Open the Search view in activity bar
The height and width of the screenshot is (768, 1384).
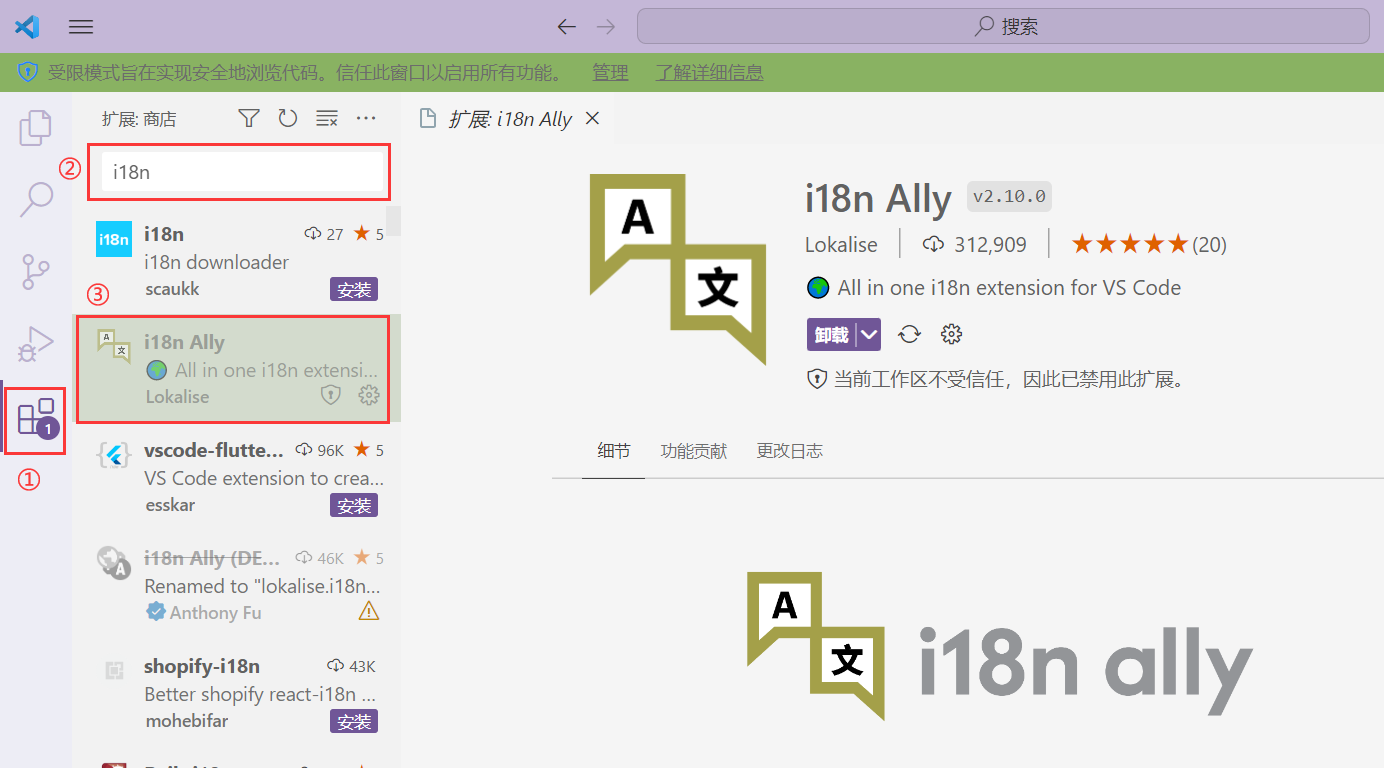point(36,199)
